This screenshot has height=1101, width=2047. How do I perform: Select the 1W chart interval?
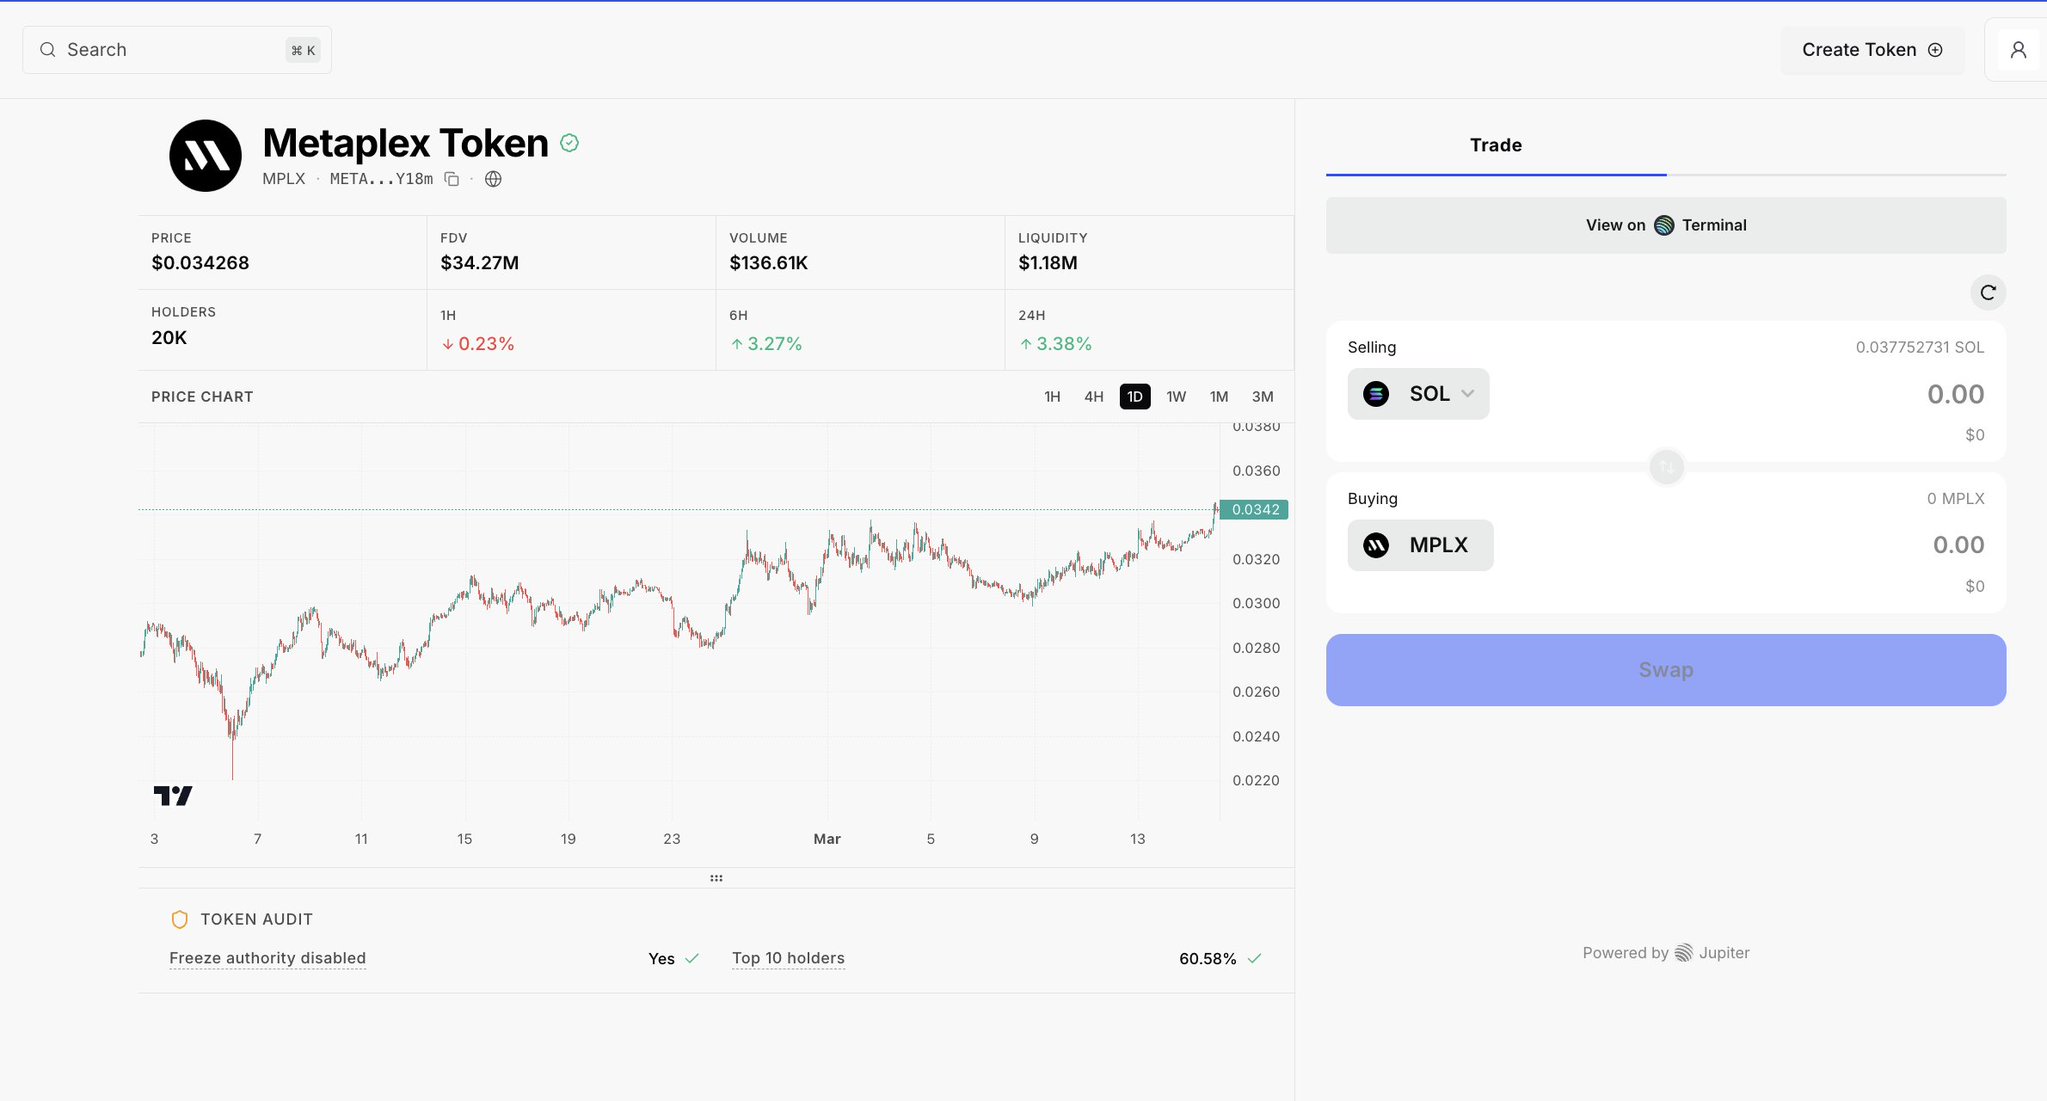coord(1176,397)
